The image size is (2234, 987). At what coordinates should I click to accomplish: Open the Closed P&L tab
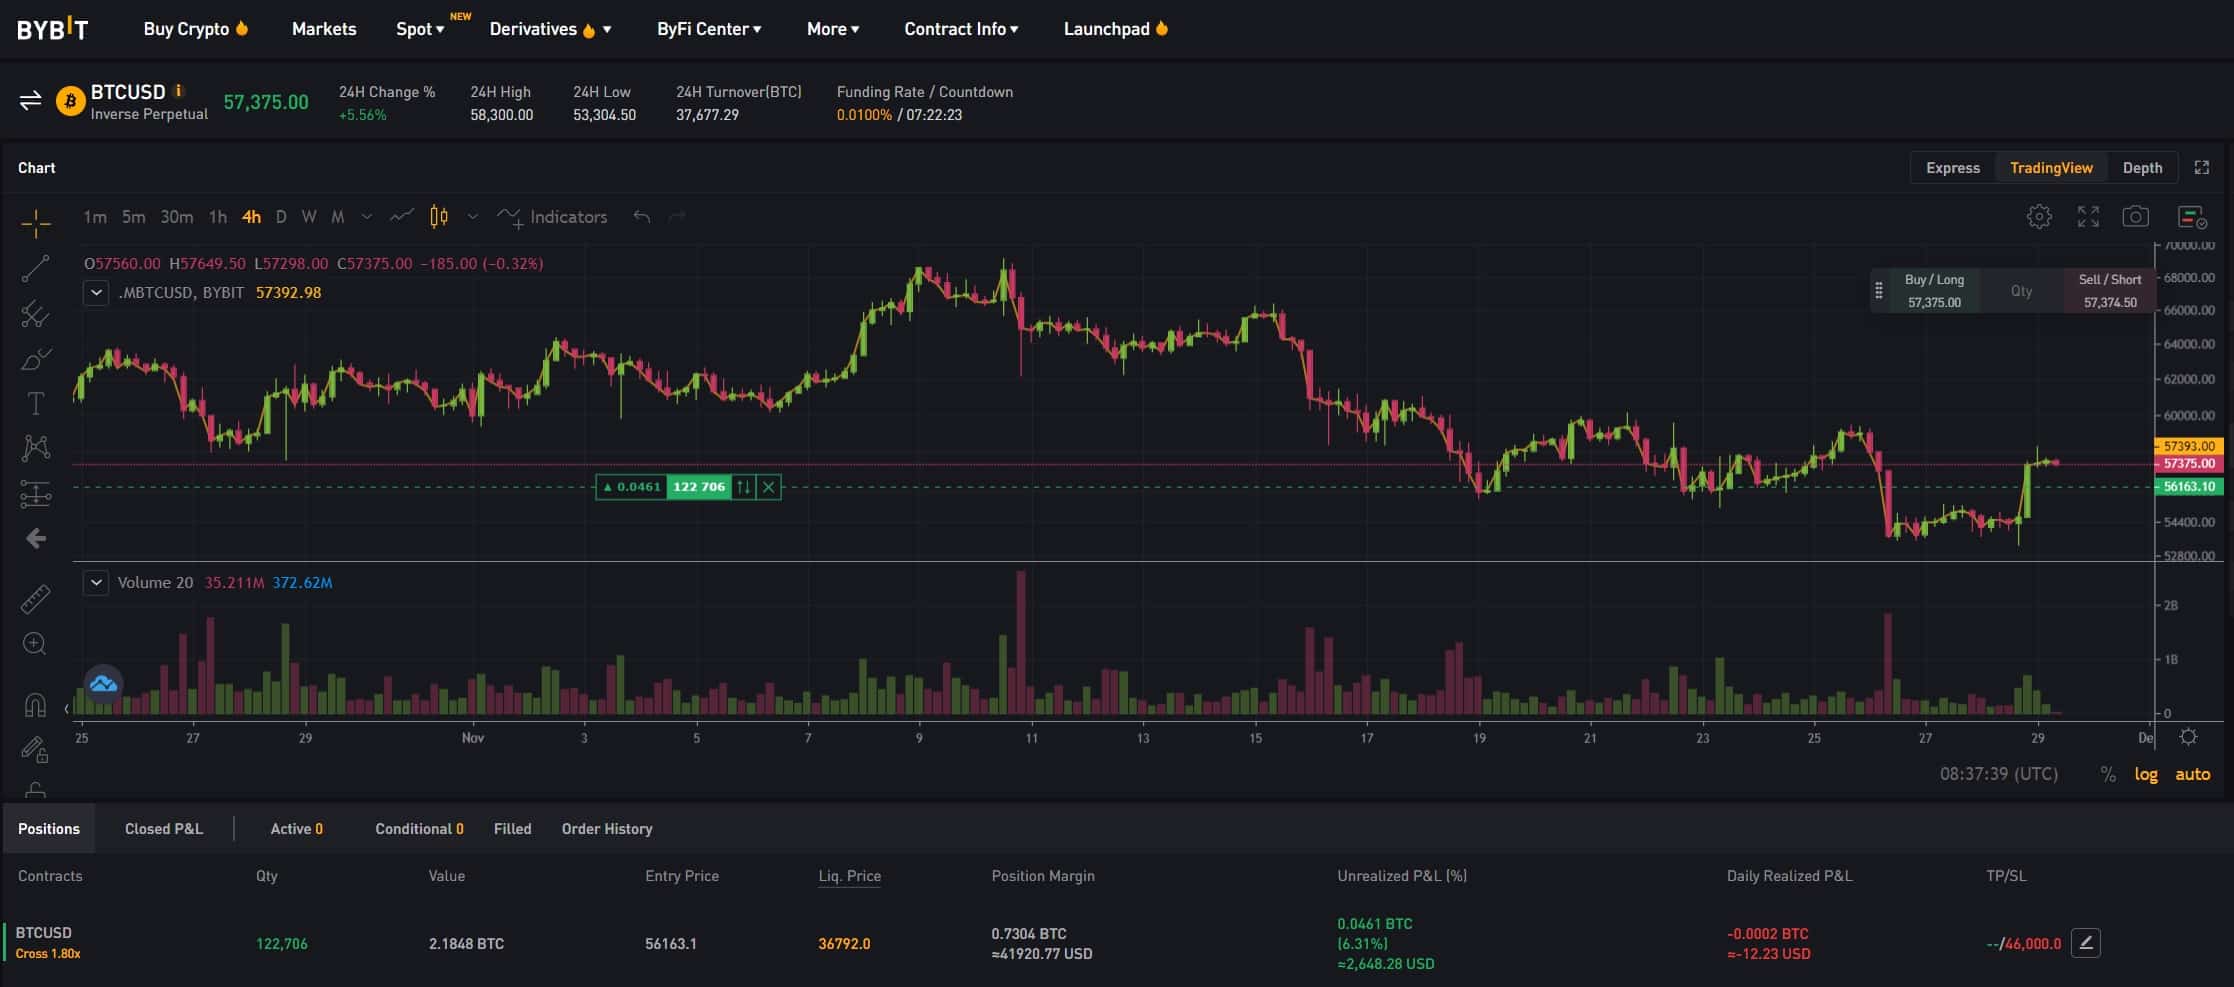164,829
